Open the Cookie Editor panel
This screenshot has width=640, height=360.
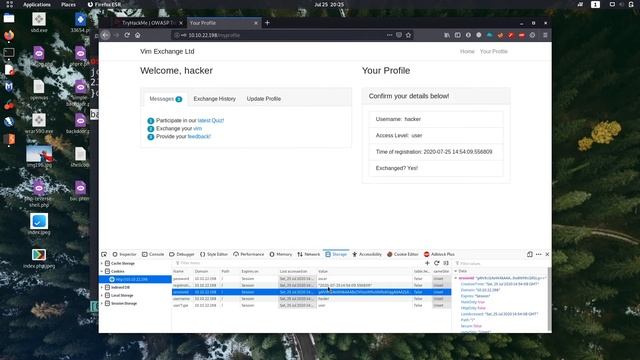(x=403, y=254)
